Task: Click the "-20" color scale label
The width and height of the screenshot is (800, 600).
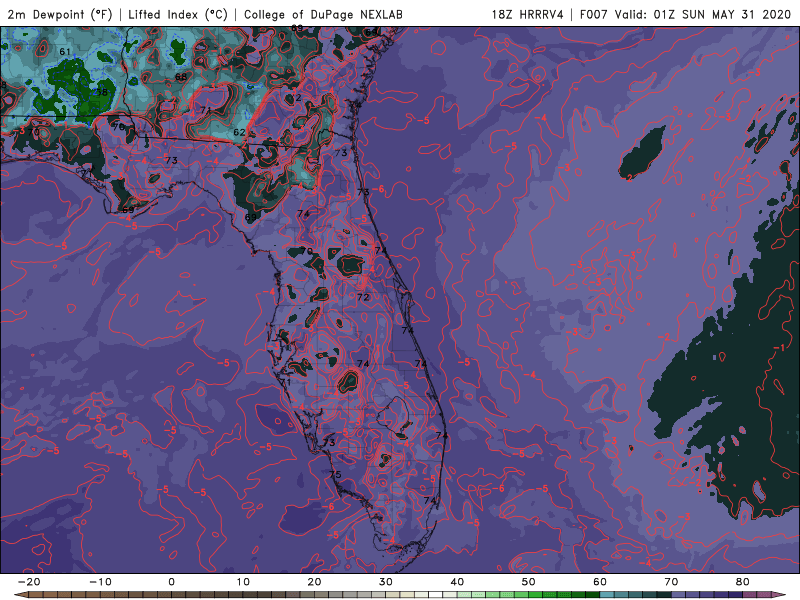Action: [x=29, y=582]
